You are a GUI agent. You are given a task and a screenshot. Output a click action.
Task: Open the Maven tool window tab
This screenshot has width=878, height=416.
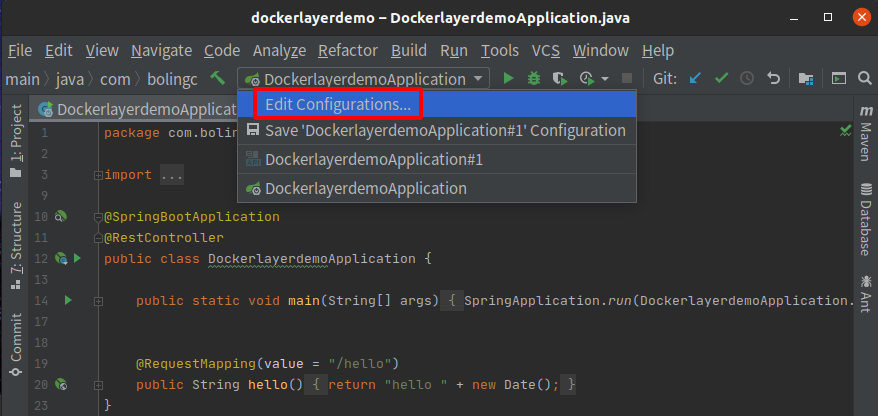coord(866,133)
